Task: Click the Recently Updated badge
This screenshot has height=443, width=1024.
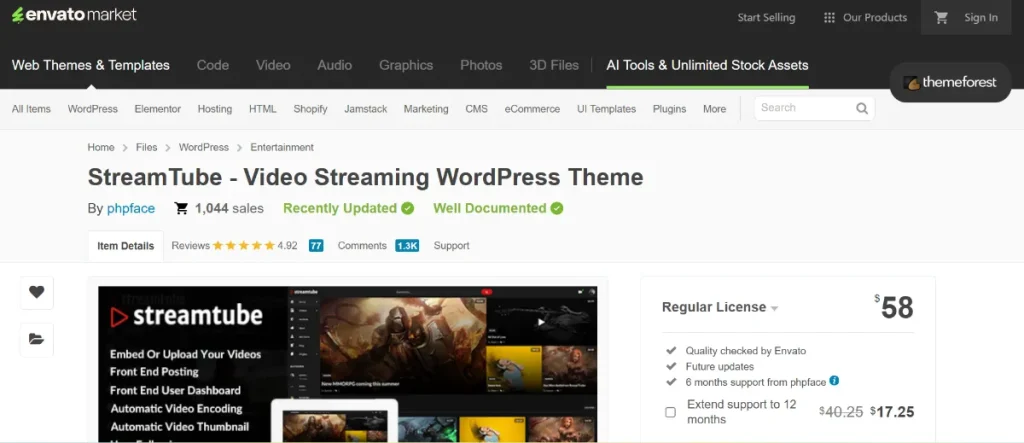Action: click(349, 208)
